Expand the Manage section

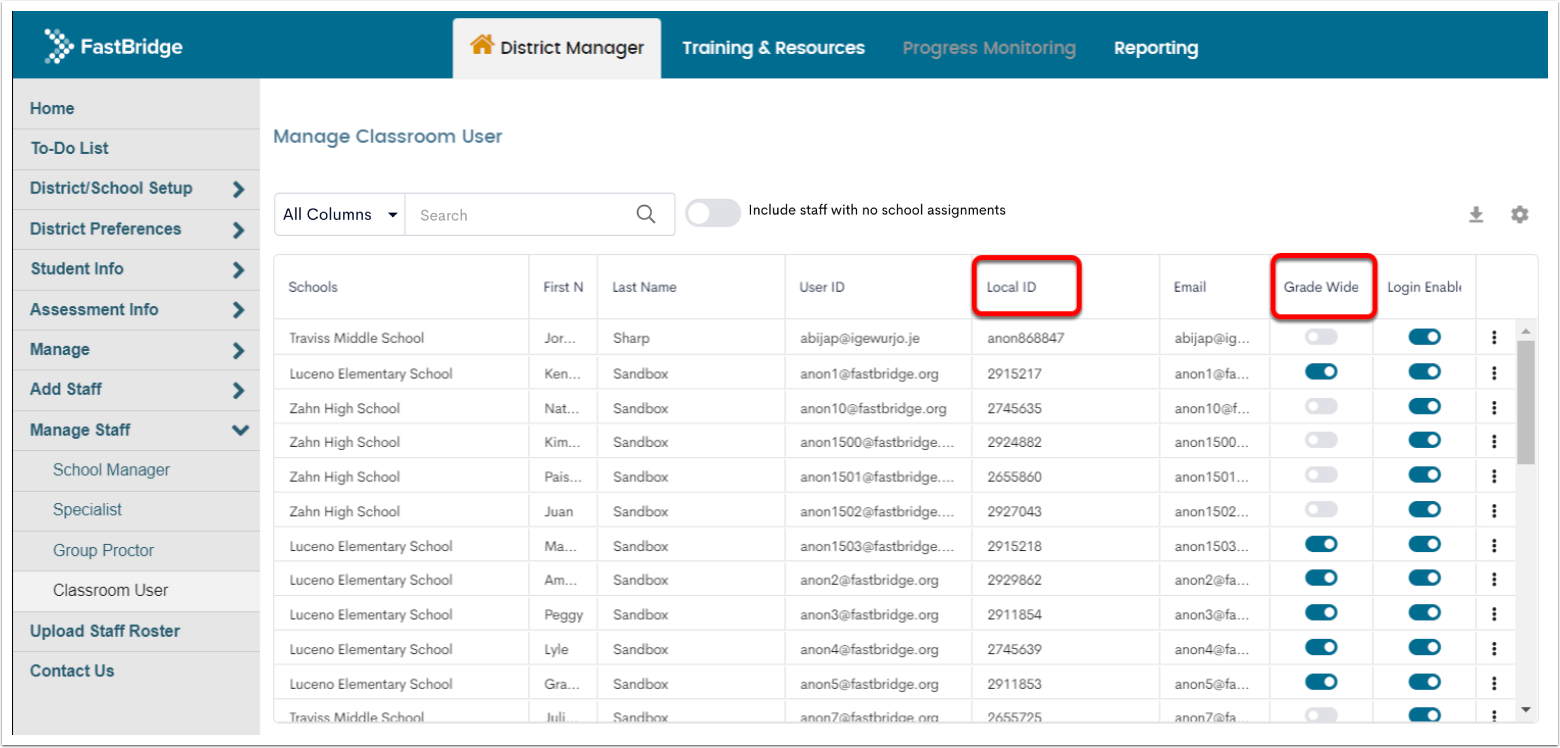pyautogui.click(x=136, y=350)
